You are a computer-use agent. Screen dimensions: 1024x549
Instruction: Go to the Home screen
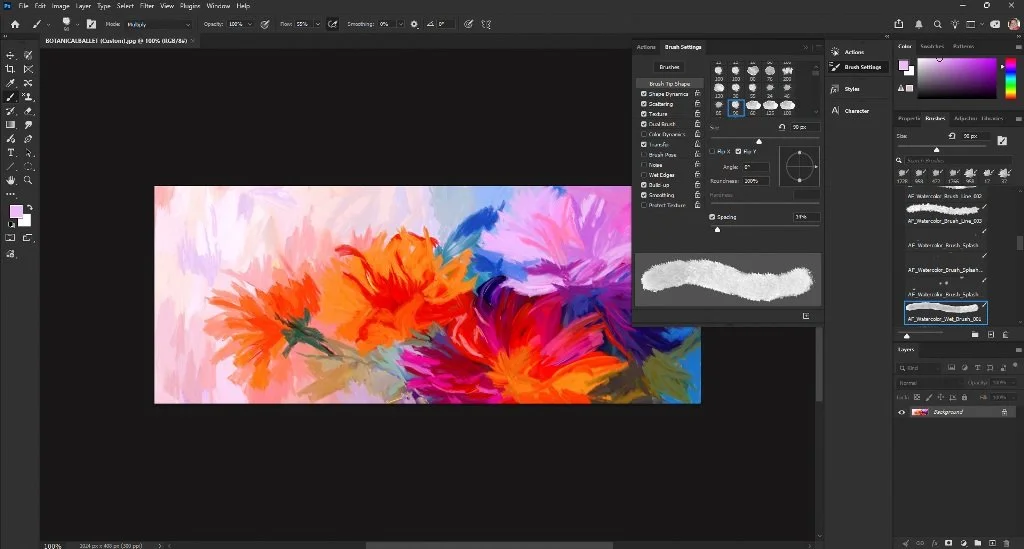coord(15,24)
